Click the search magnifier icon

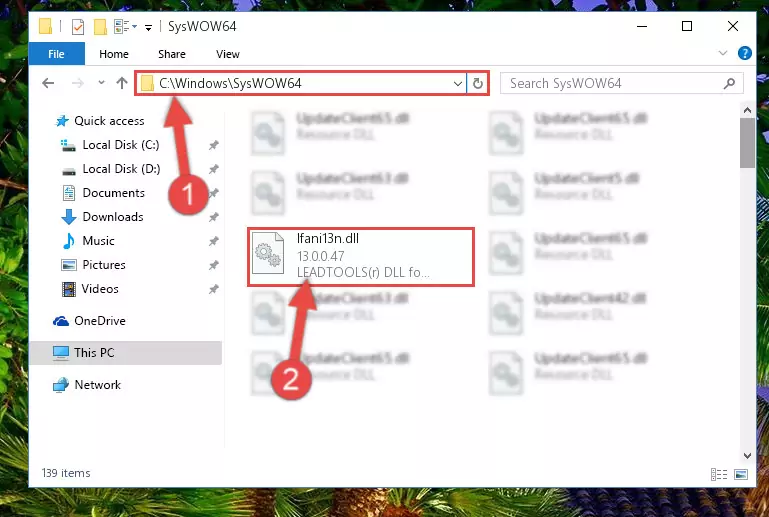click(x=729, y=83)
